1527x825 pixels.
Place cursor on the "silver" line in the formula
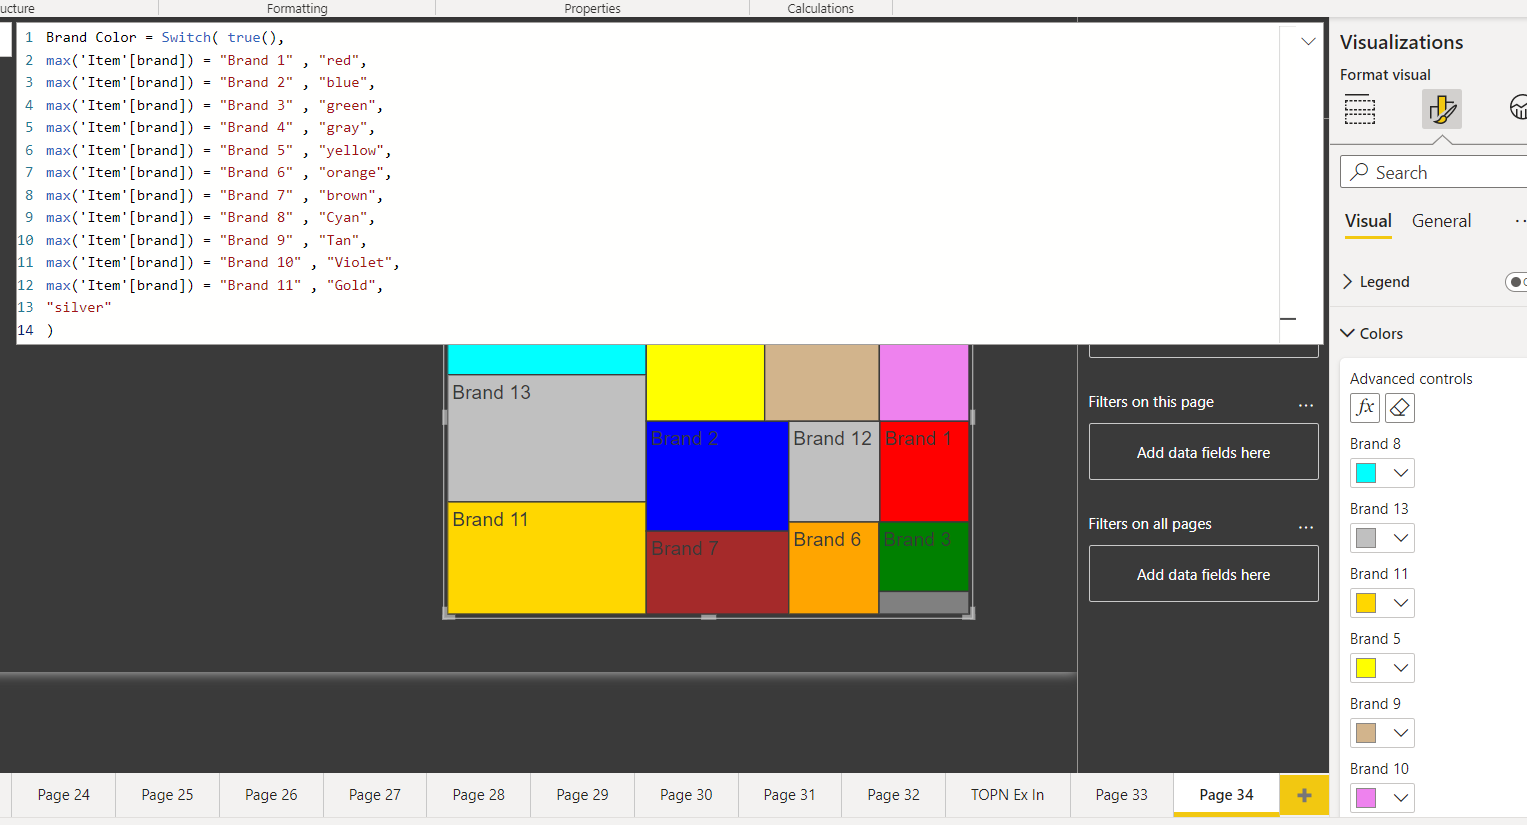click(78, 308)
